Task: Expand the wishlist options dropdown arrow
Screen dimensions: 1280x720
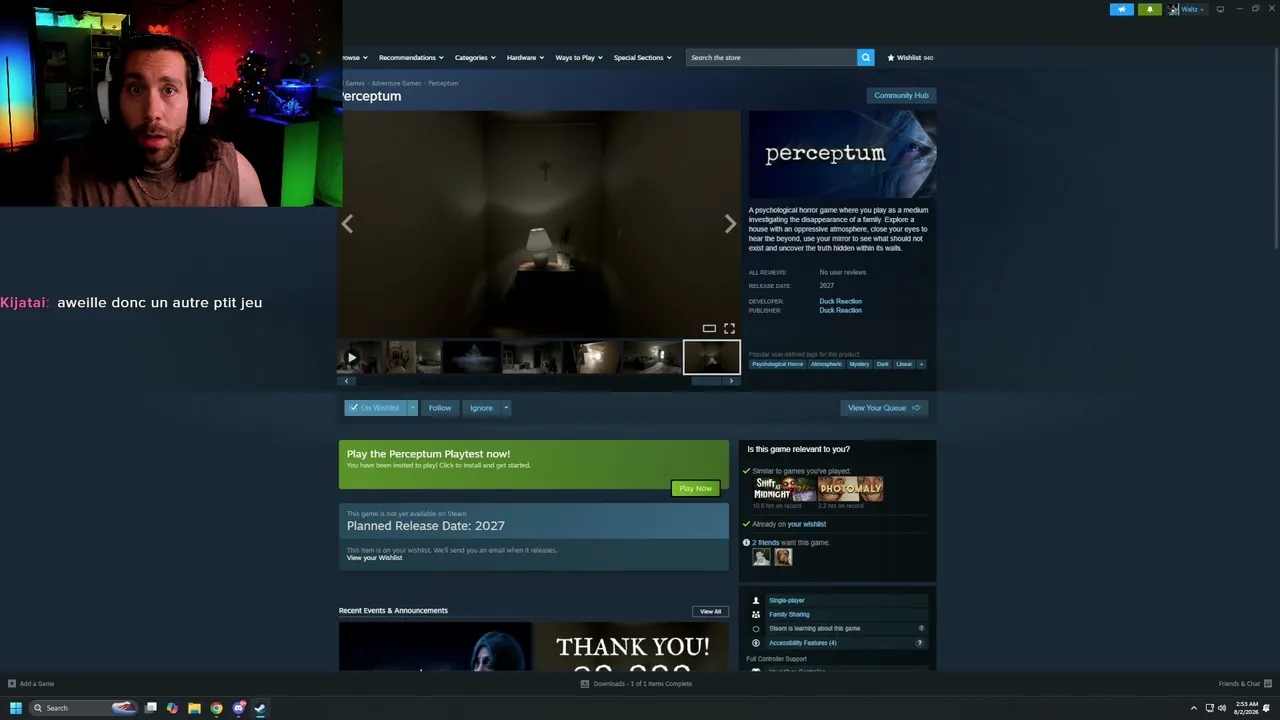Action: (411, 408)
